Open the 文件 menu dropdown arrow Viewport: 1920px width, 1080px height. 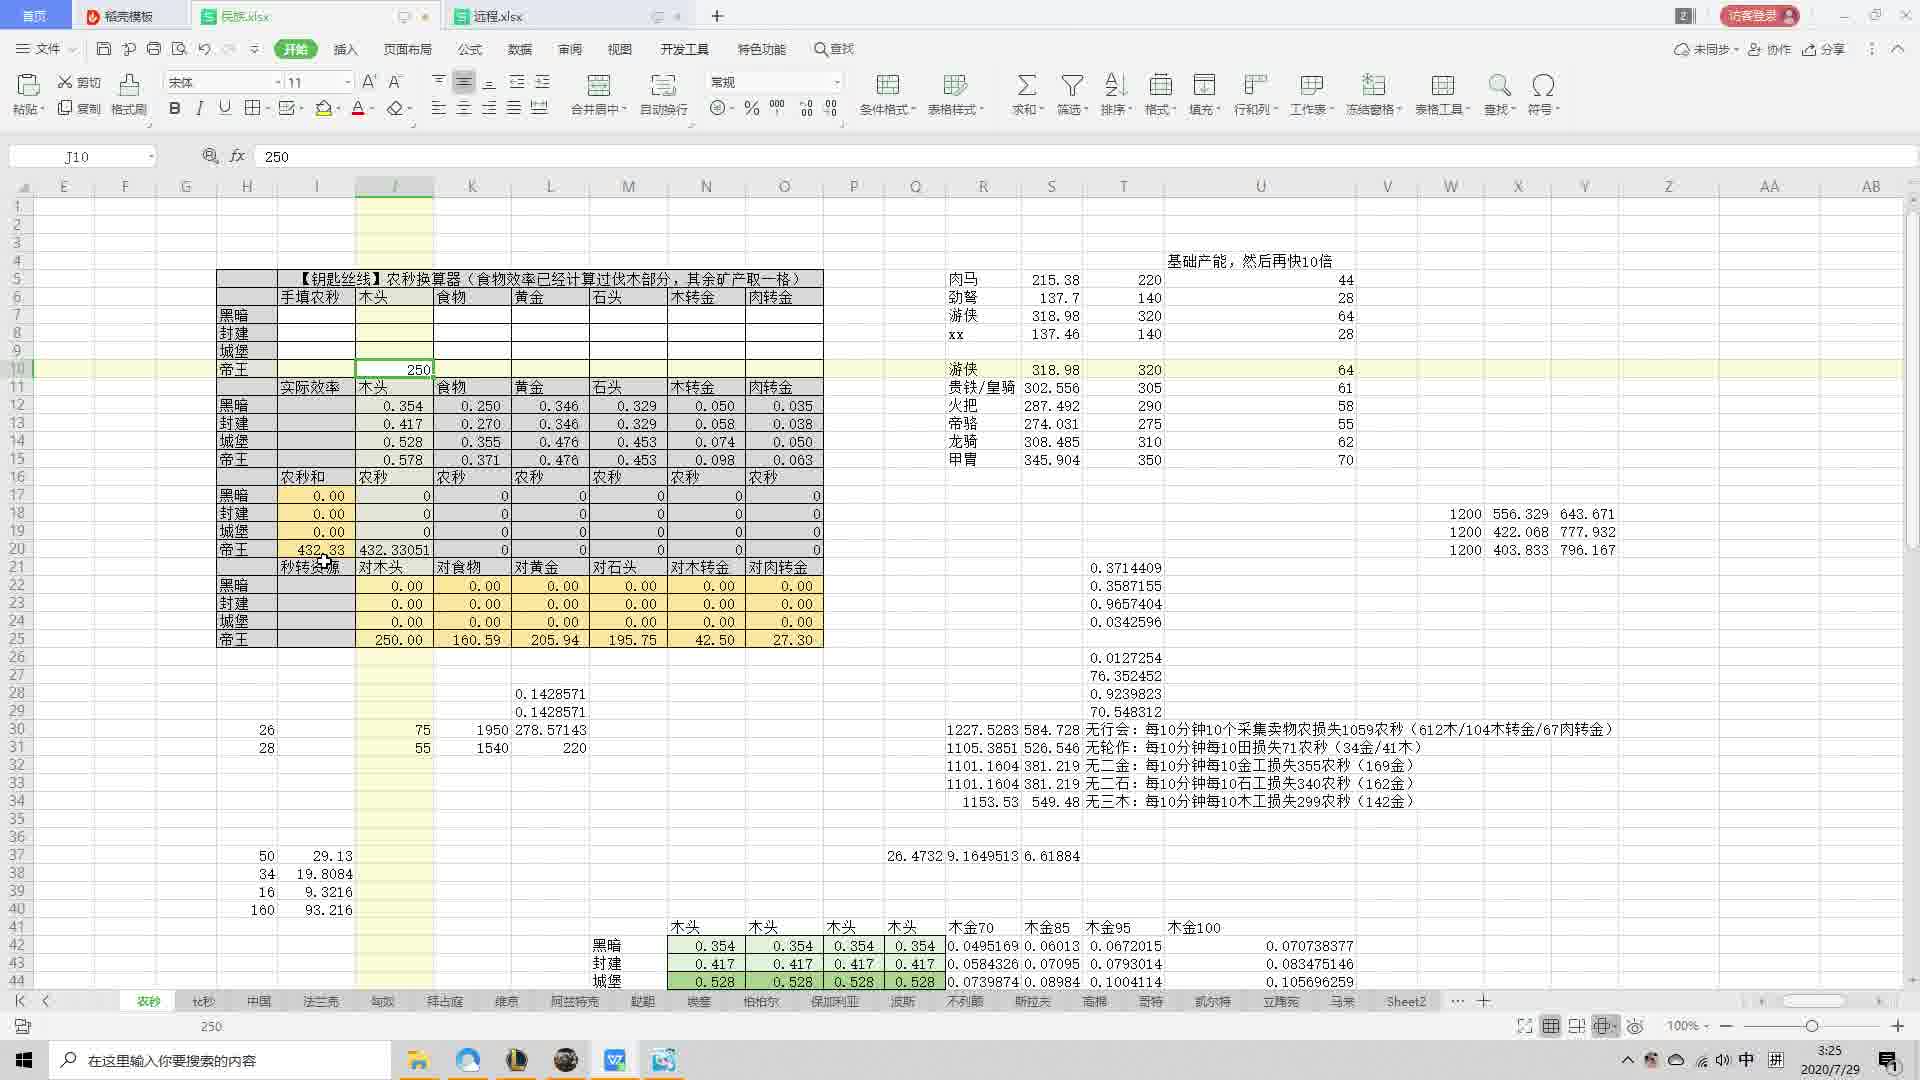point(72,49)
